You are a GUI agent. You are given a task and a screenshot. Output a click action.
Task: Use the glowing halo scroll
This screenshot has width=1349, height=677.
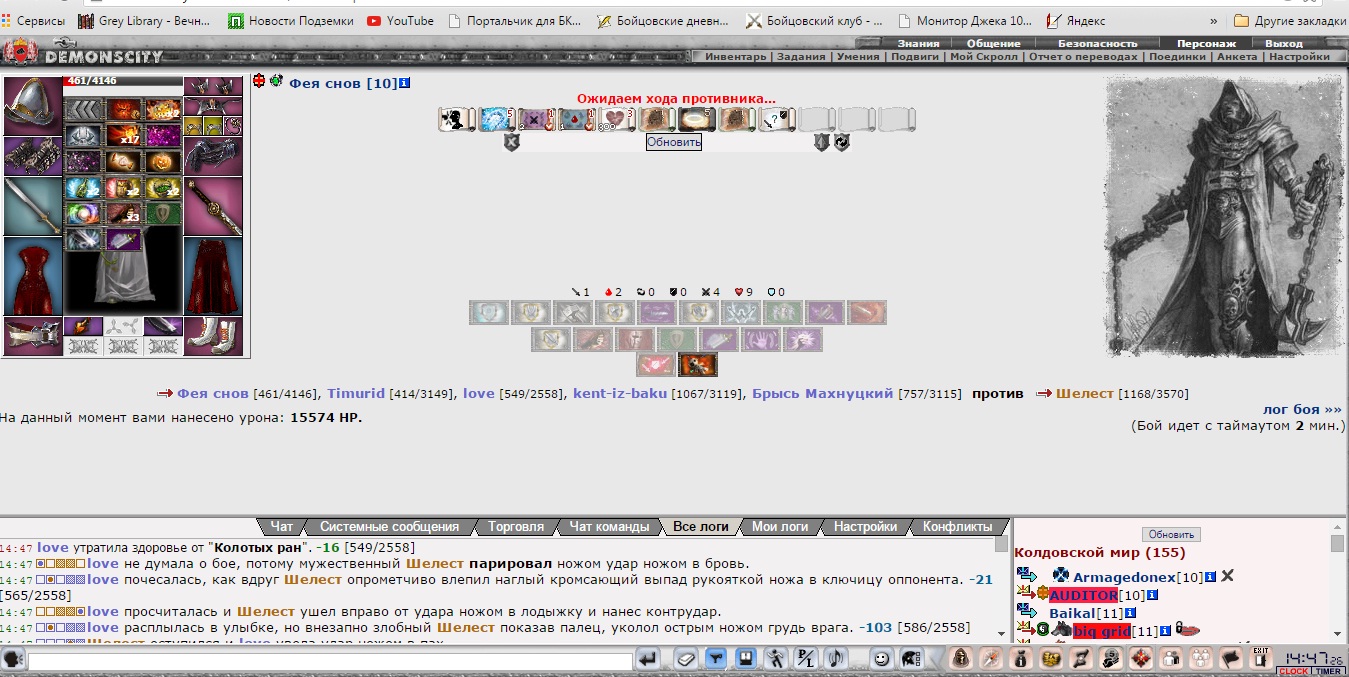click(x=697, y=120)
